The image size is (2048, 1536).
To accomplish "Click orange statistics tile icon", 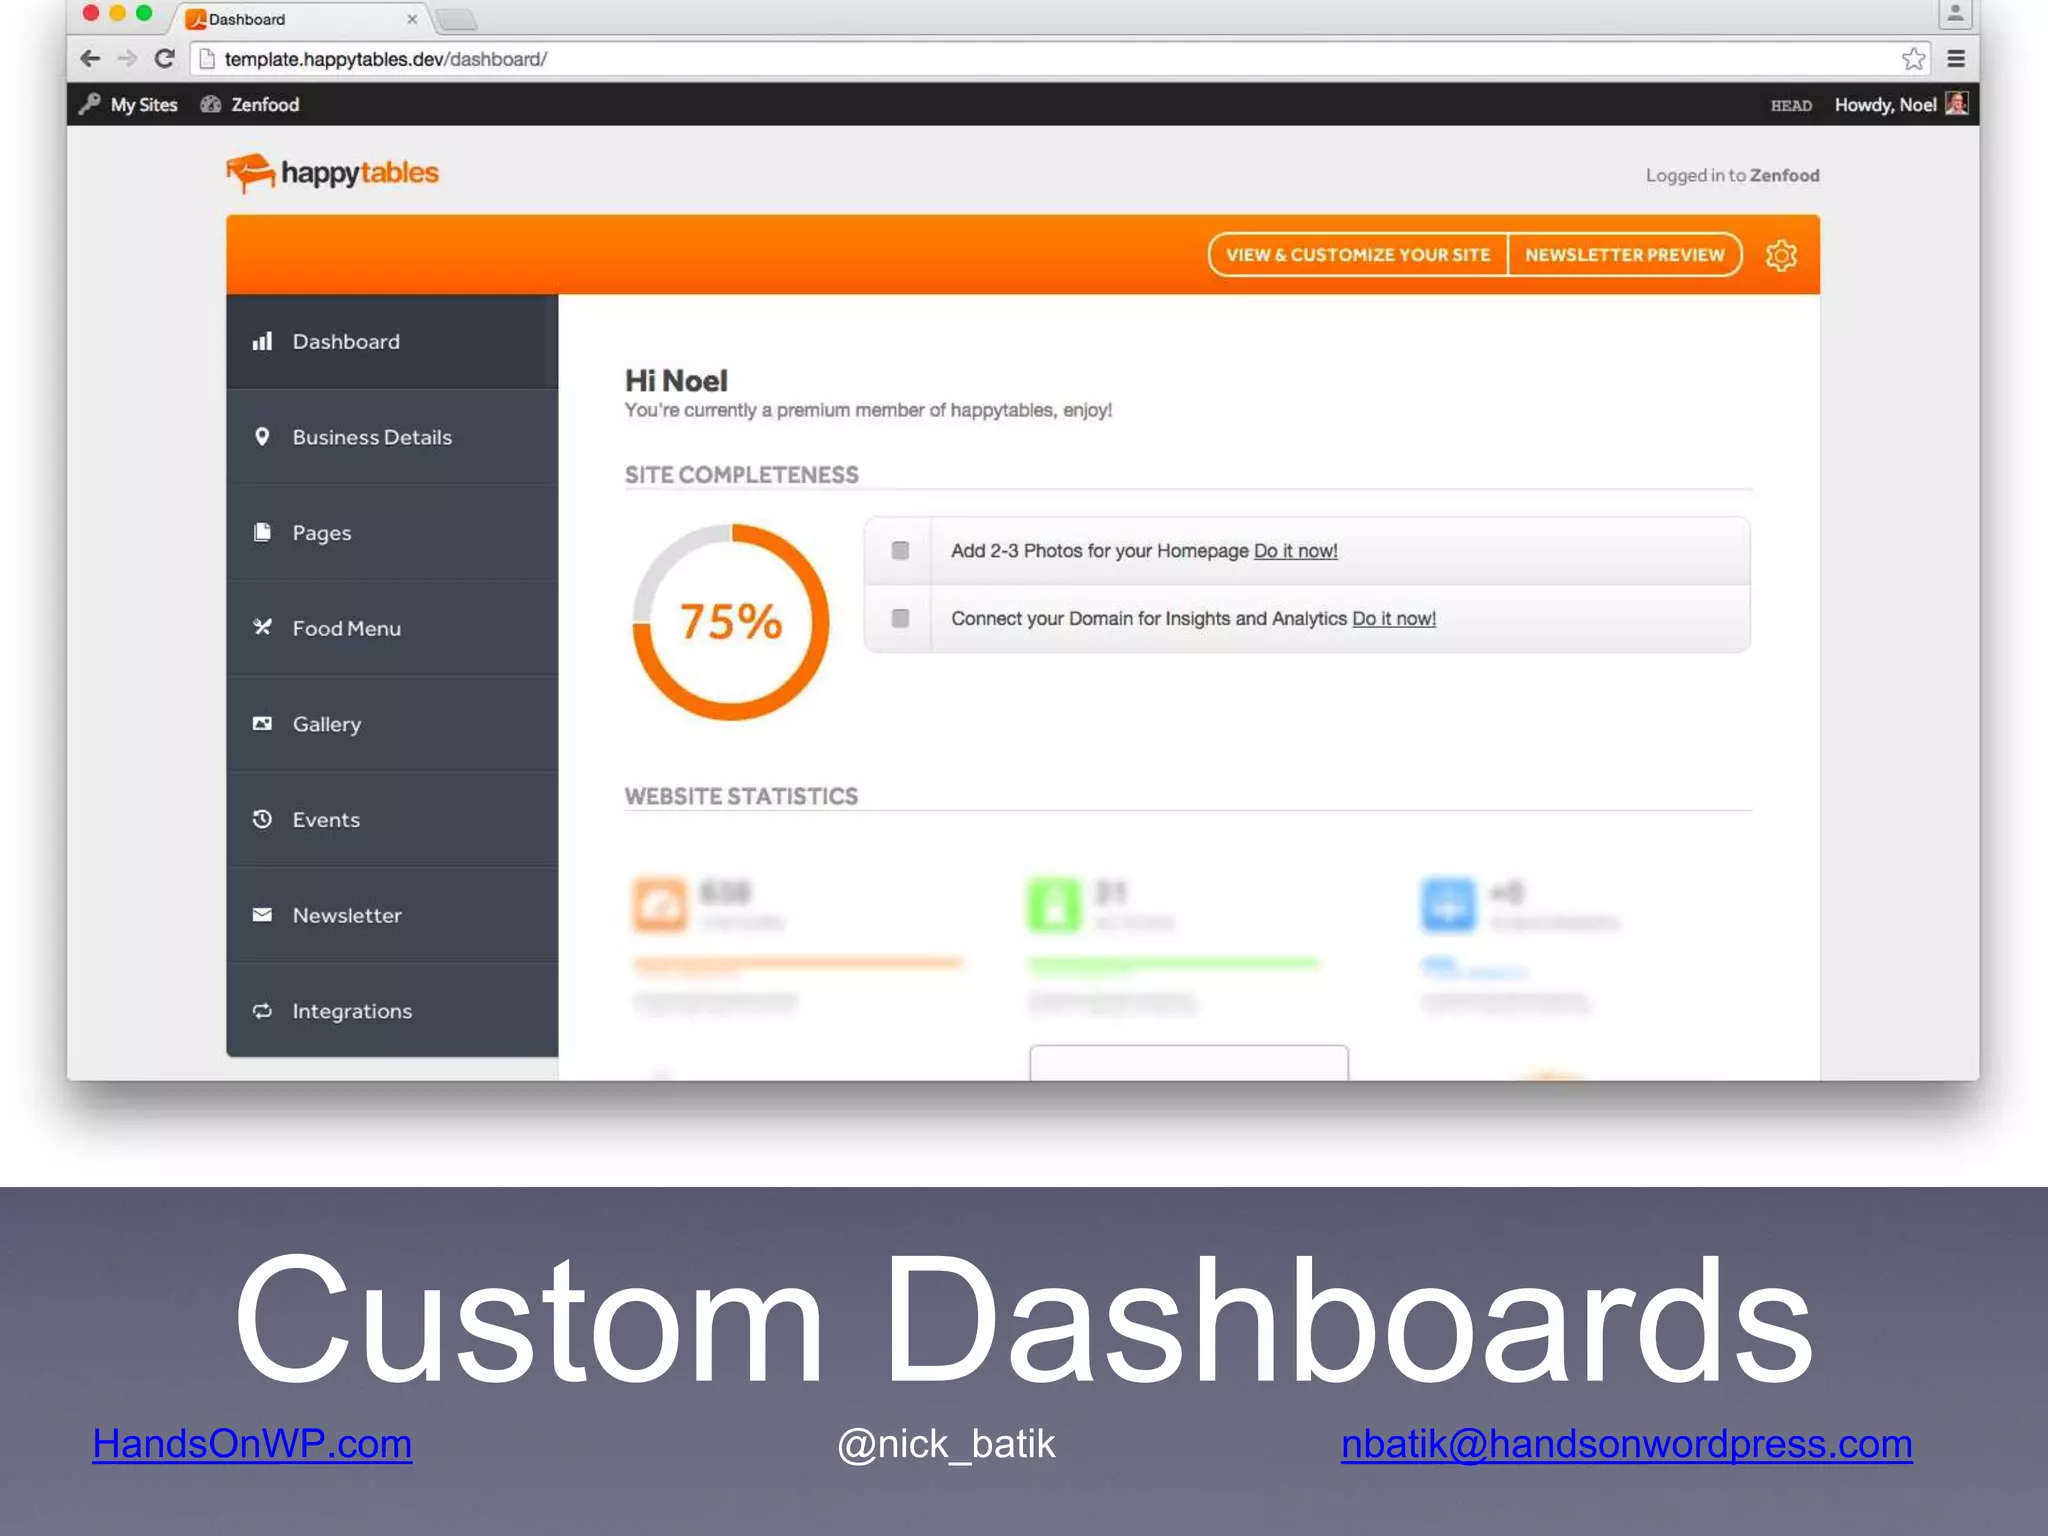I will pos(660,905).
